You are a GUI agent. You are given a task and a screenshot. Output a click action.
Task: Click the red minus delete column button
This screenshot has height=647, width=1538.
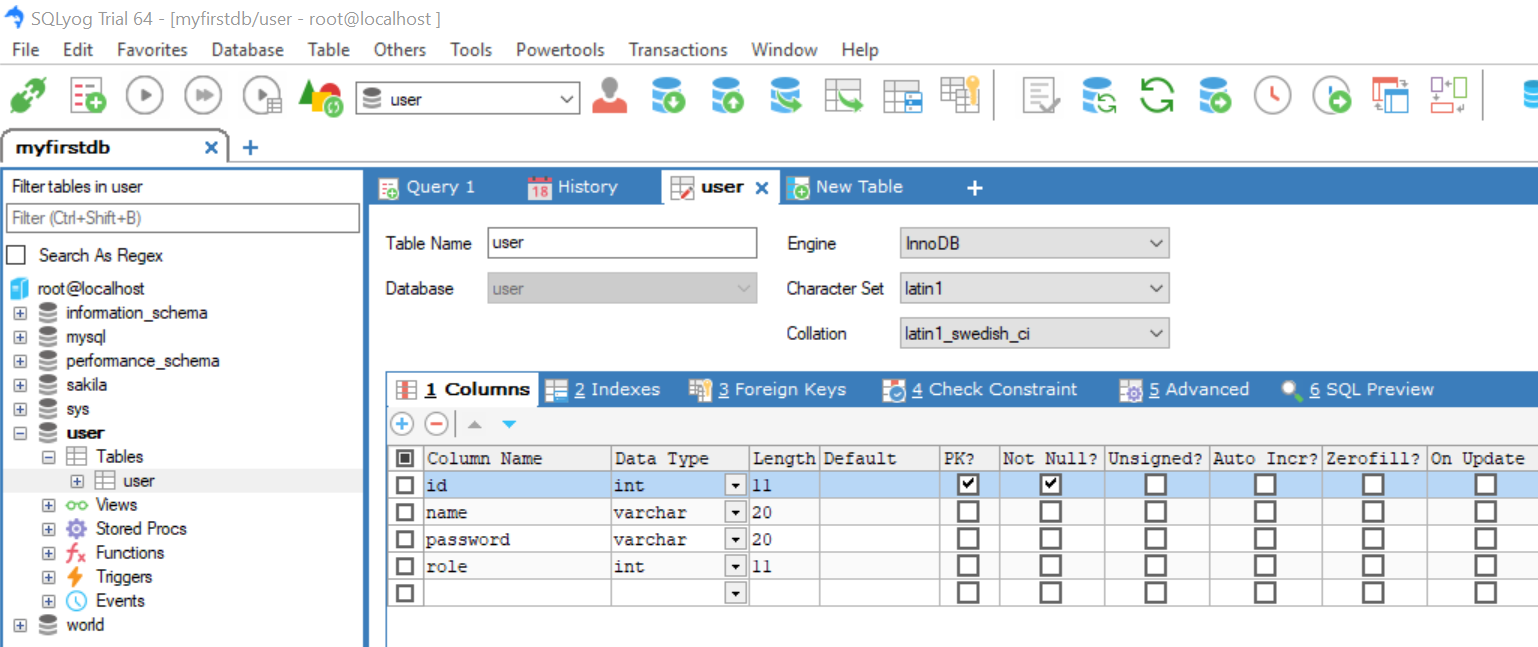(436, 424)
